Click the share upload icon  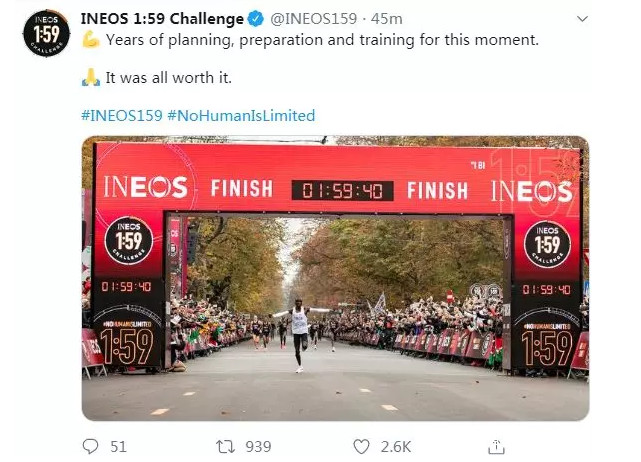coord(495,446)
